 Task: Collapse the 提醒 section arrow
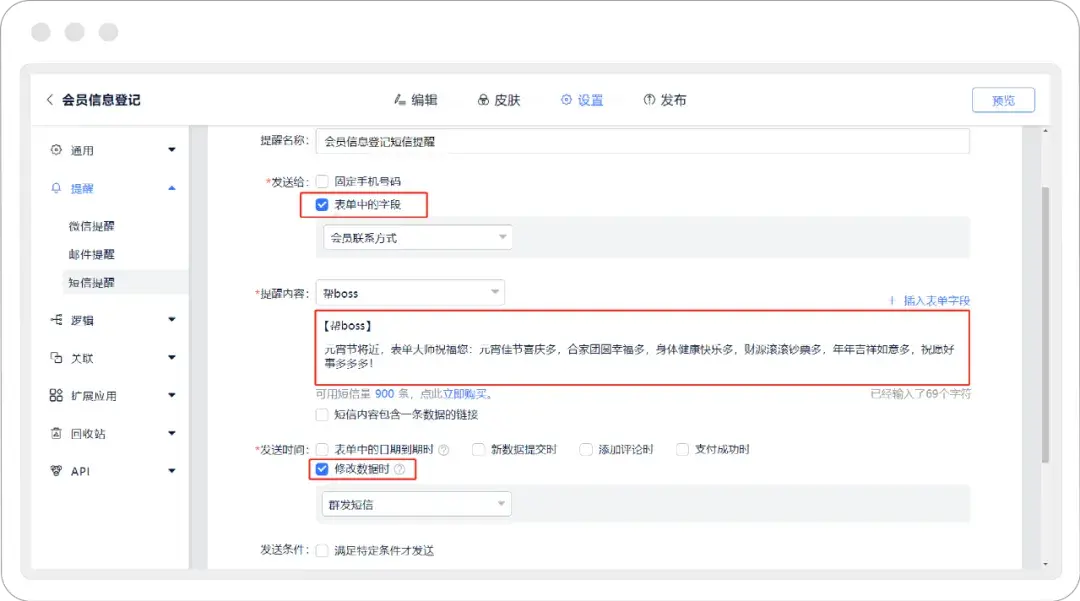172,188
